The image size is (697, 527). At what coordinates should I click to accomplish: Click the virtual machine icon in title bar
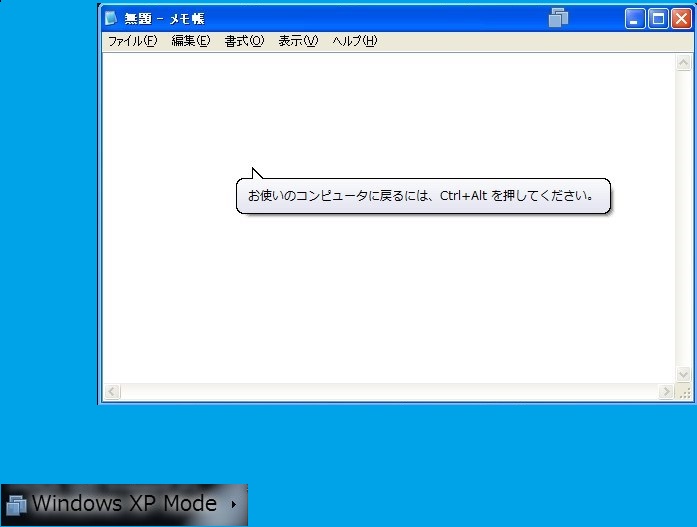coord(558,18)
